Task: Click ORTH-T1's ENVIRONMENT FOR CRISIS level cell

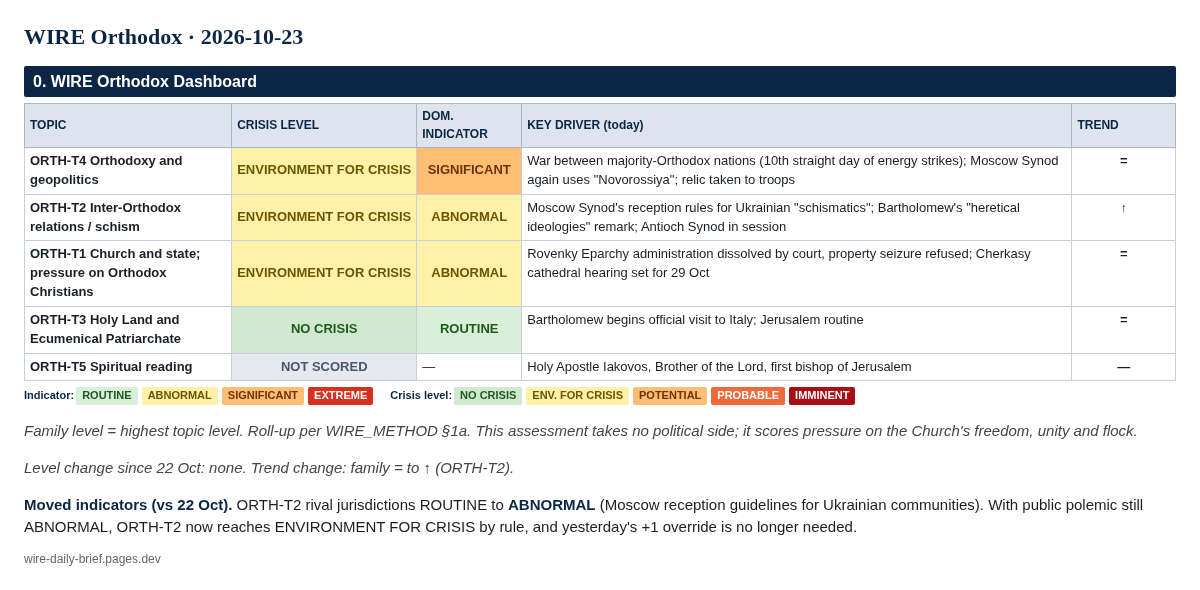Action: click(x=324, y=274)
